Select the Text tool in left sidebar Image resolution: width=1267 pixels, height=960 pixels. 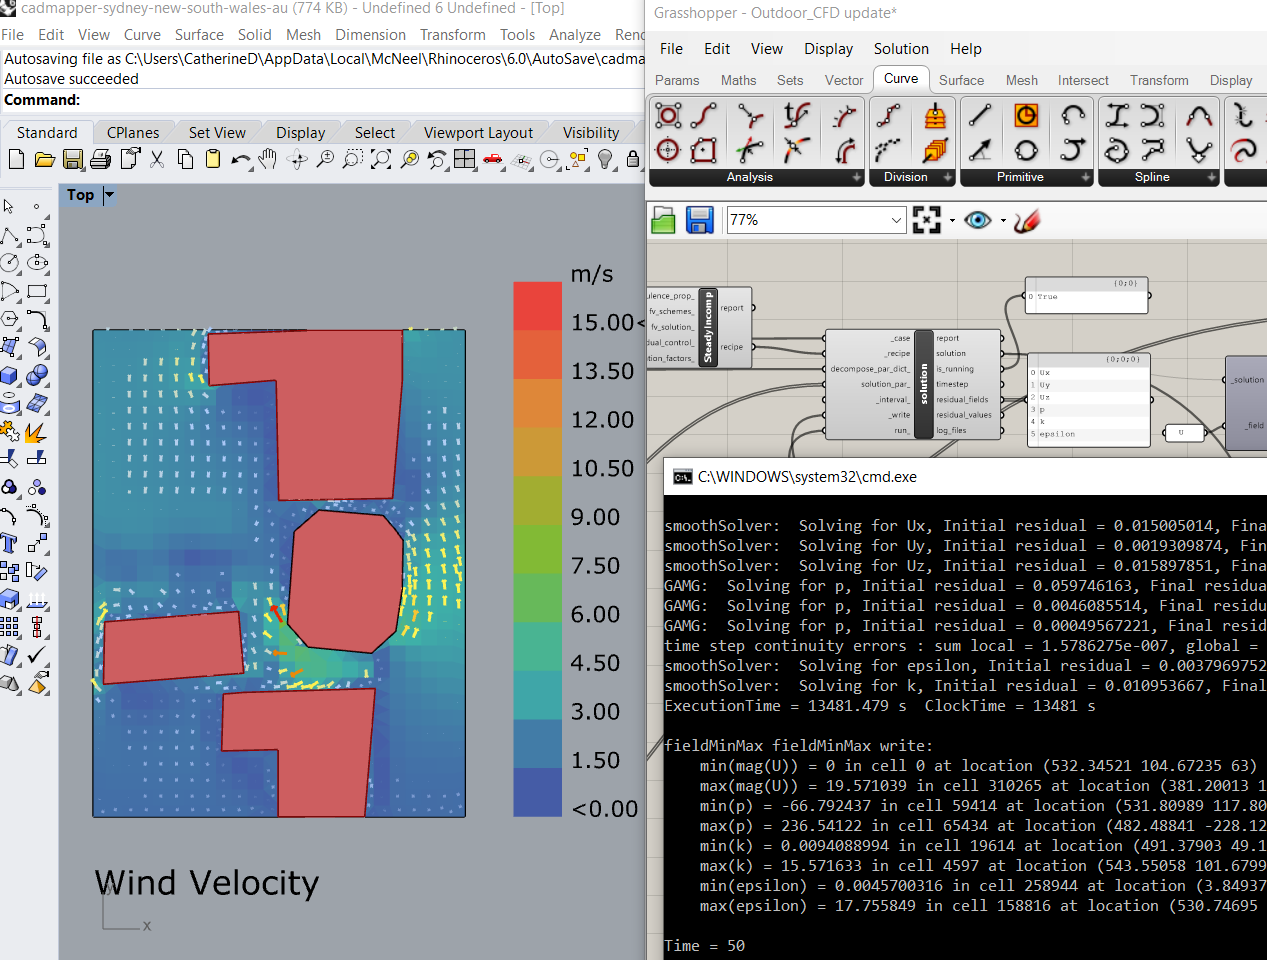point(10,543)
